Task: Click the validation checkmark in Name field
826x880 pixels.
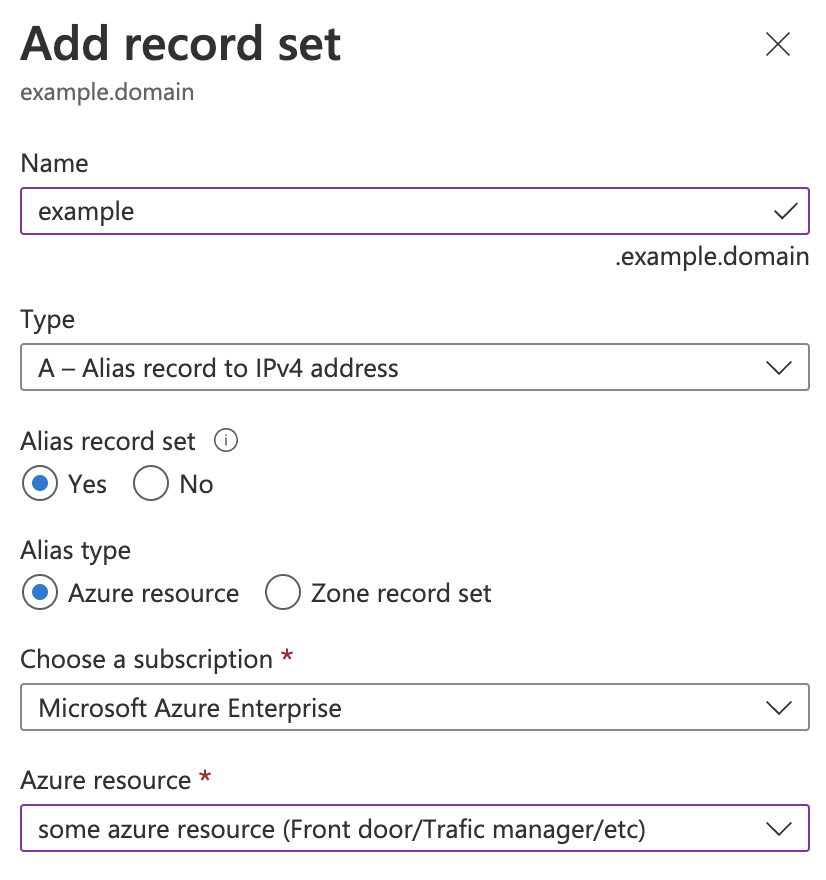Action: tap(786, 211)
